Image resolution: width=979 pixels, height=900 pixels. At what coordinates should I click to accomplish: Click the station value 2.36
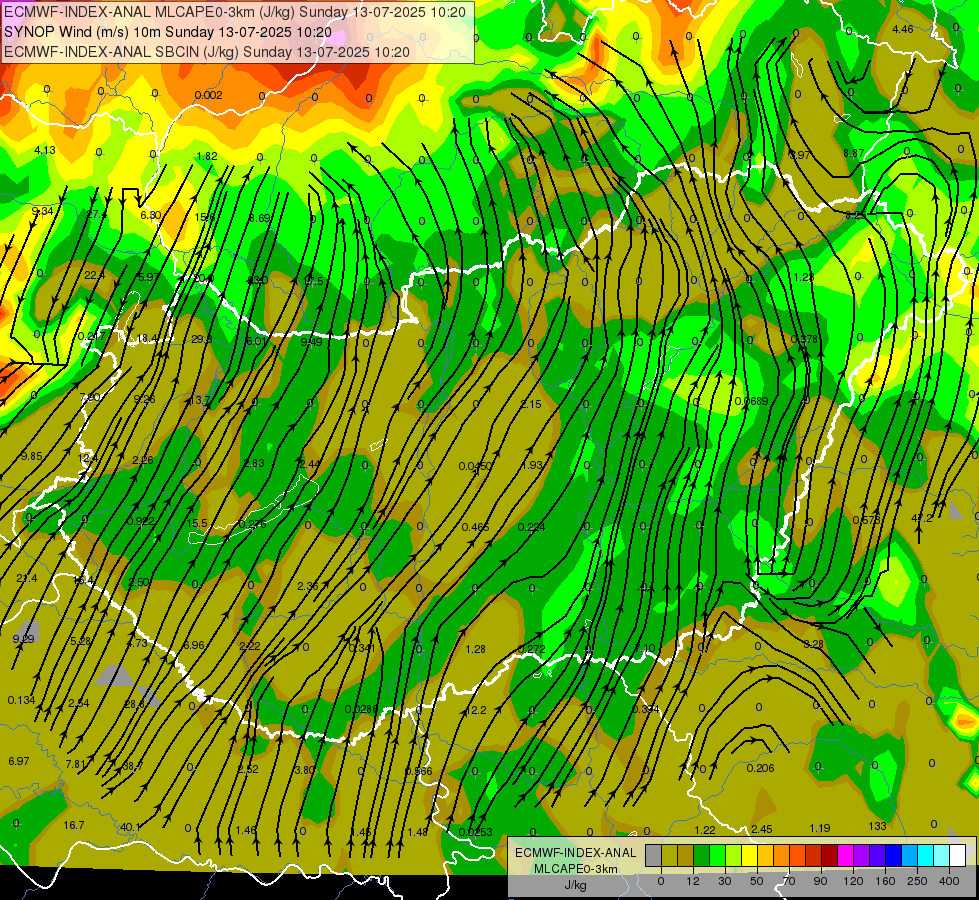(308, 586)
